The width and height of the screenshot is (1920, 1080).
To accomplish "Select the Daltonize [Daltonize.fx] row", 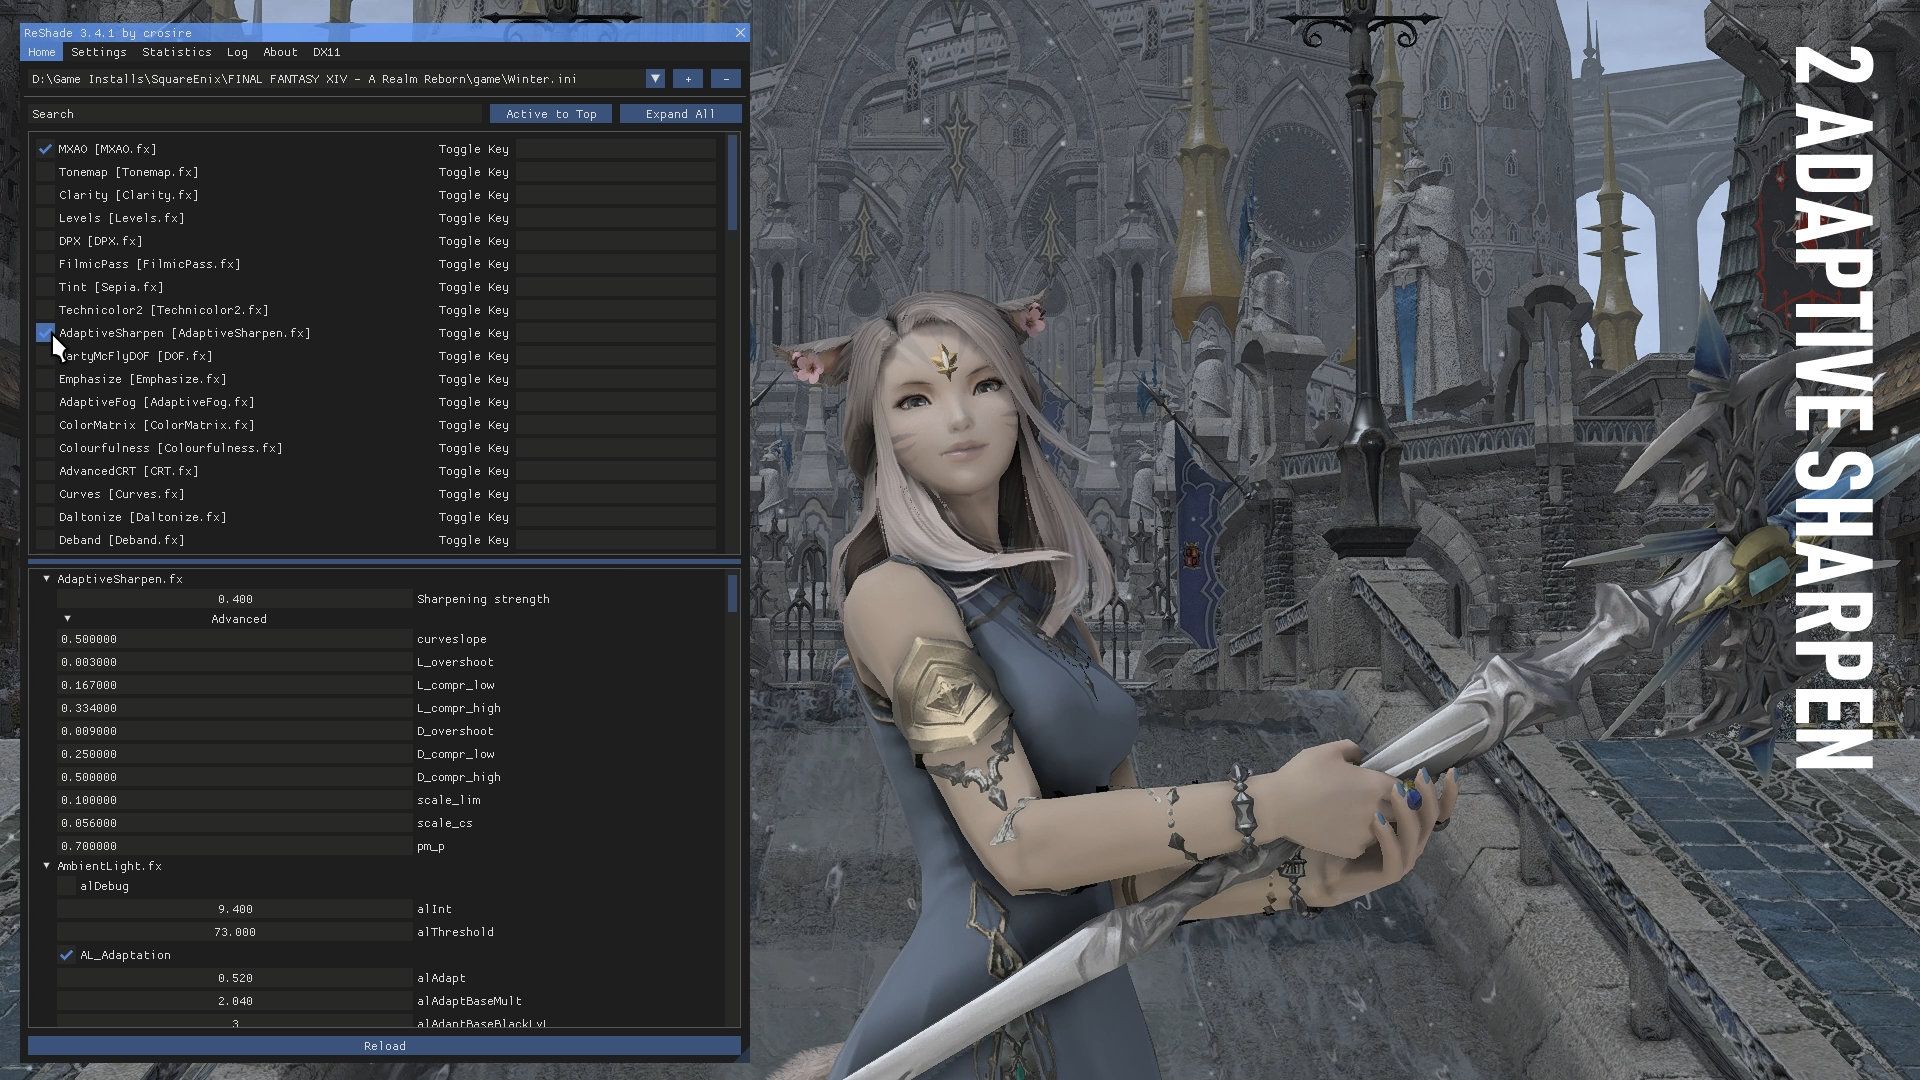I will (142, 517).
